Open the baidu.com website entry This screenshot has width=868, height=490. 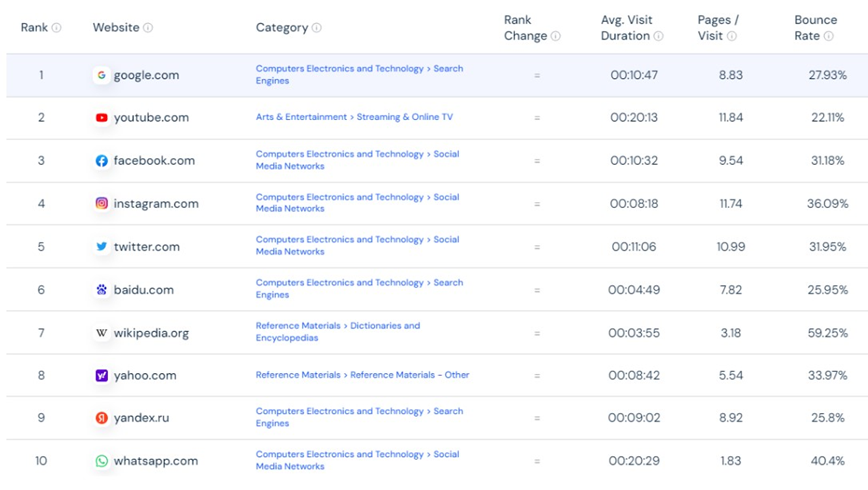pyautogui.click(x=143, y=290)
